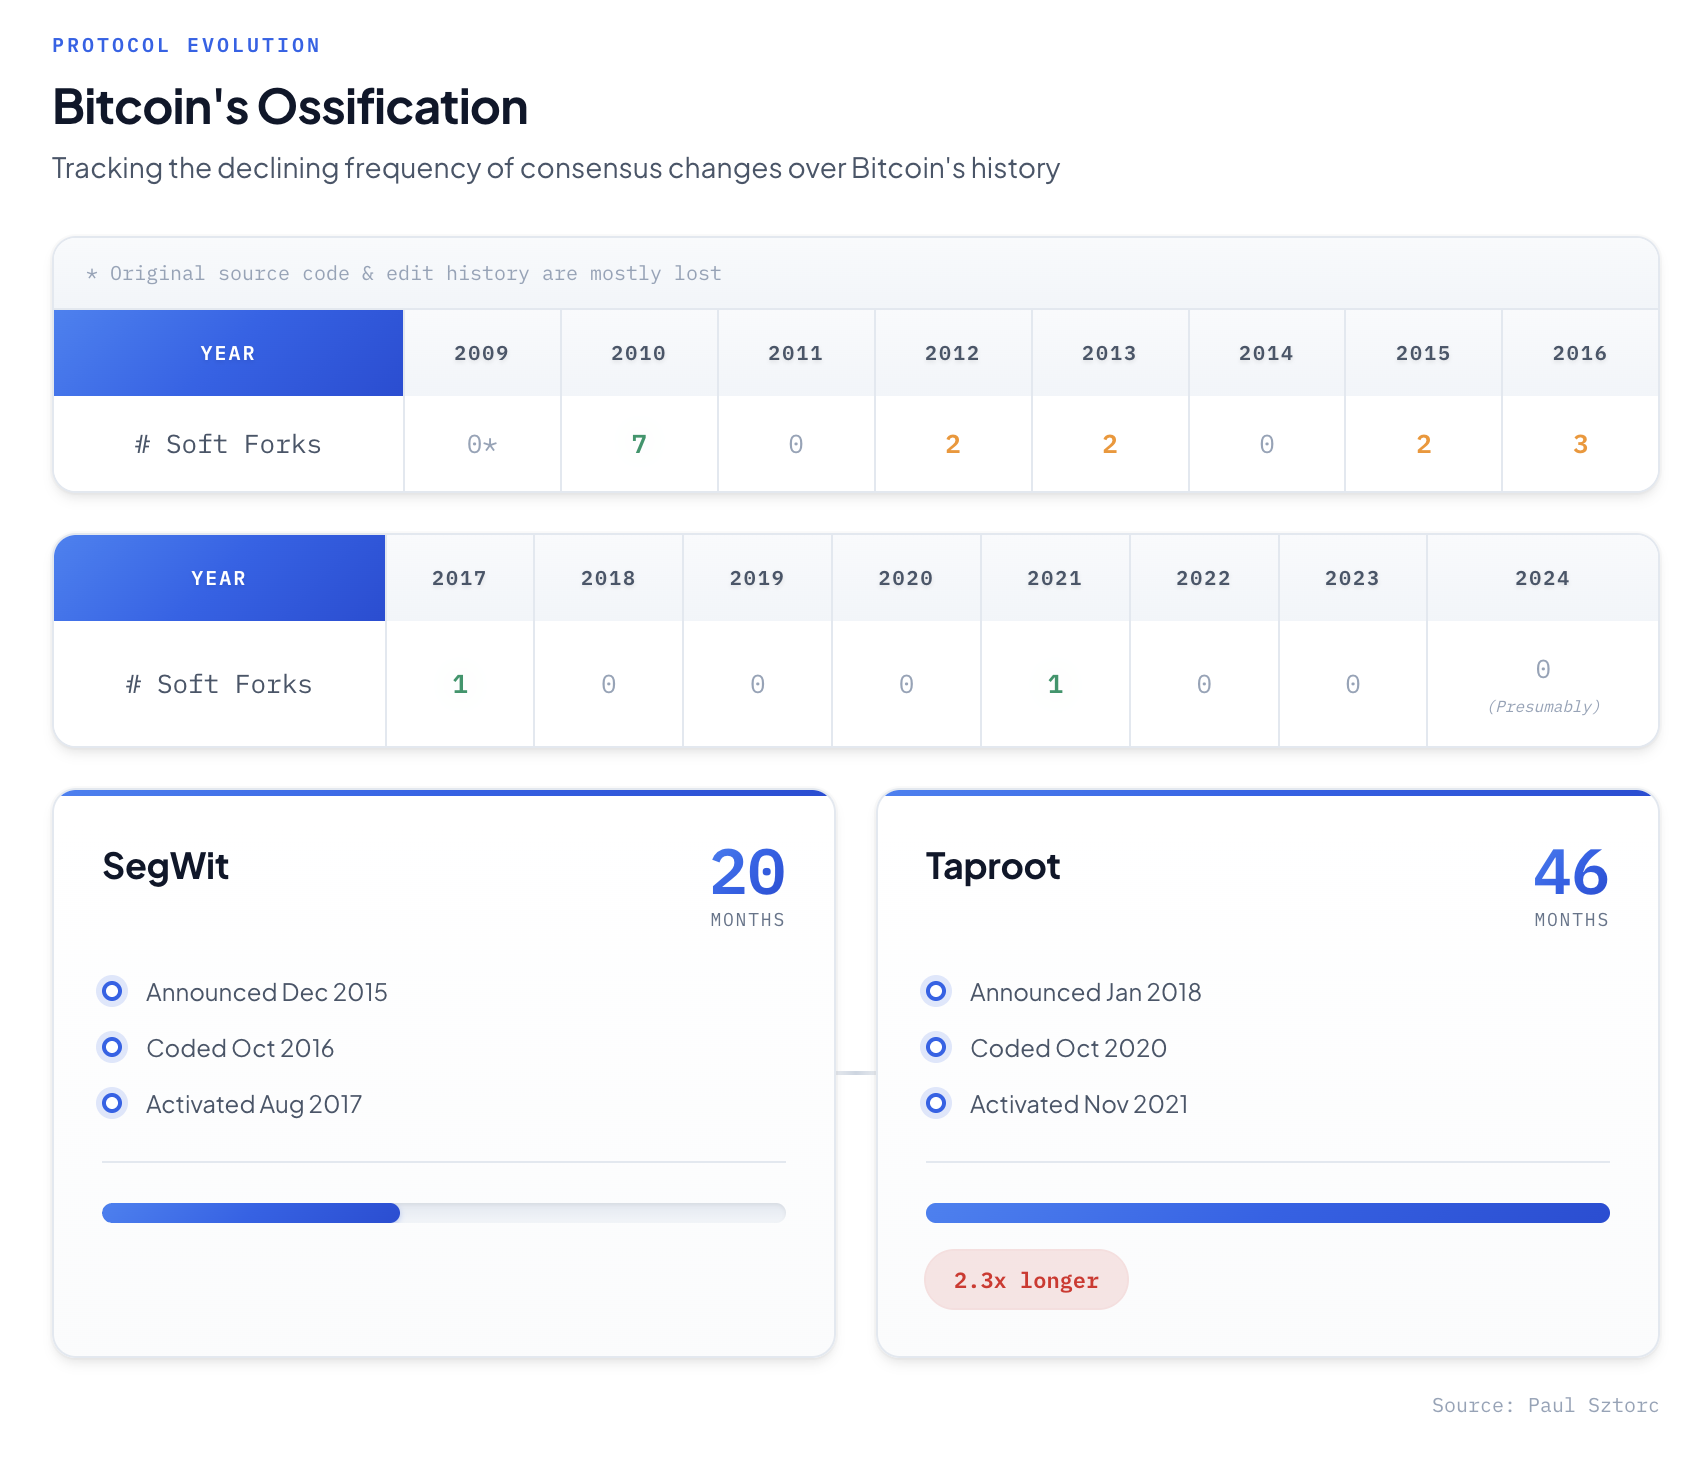This screenshot has height=1466, width=1704.
Task: Click the Bitcoin's Ossification heading
Action: [290, 107]
